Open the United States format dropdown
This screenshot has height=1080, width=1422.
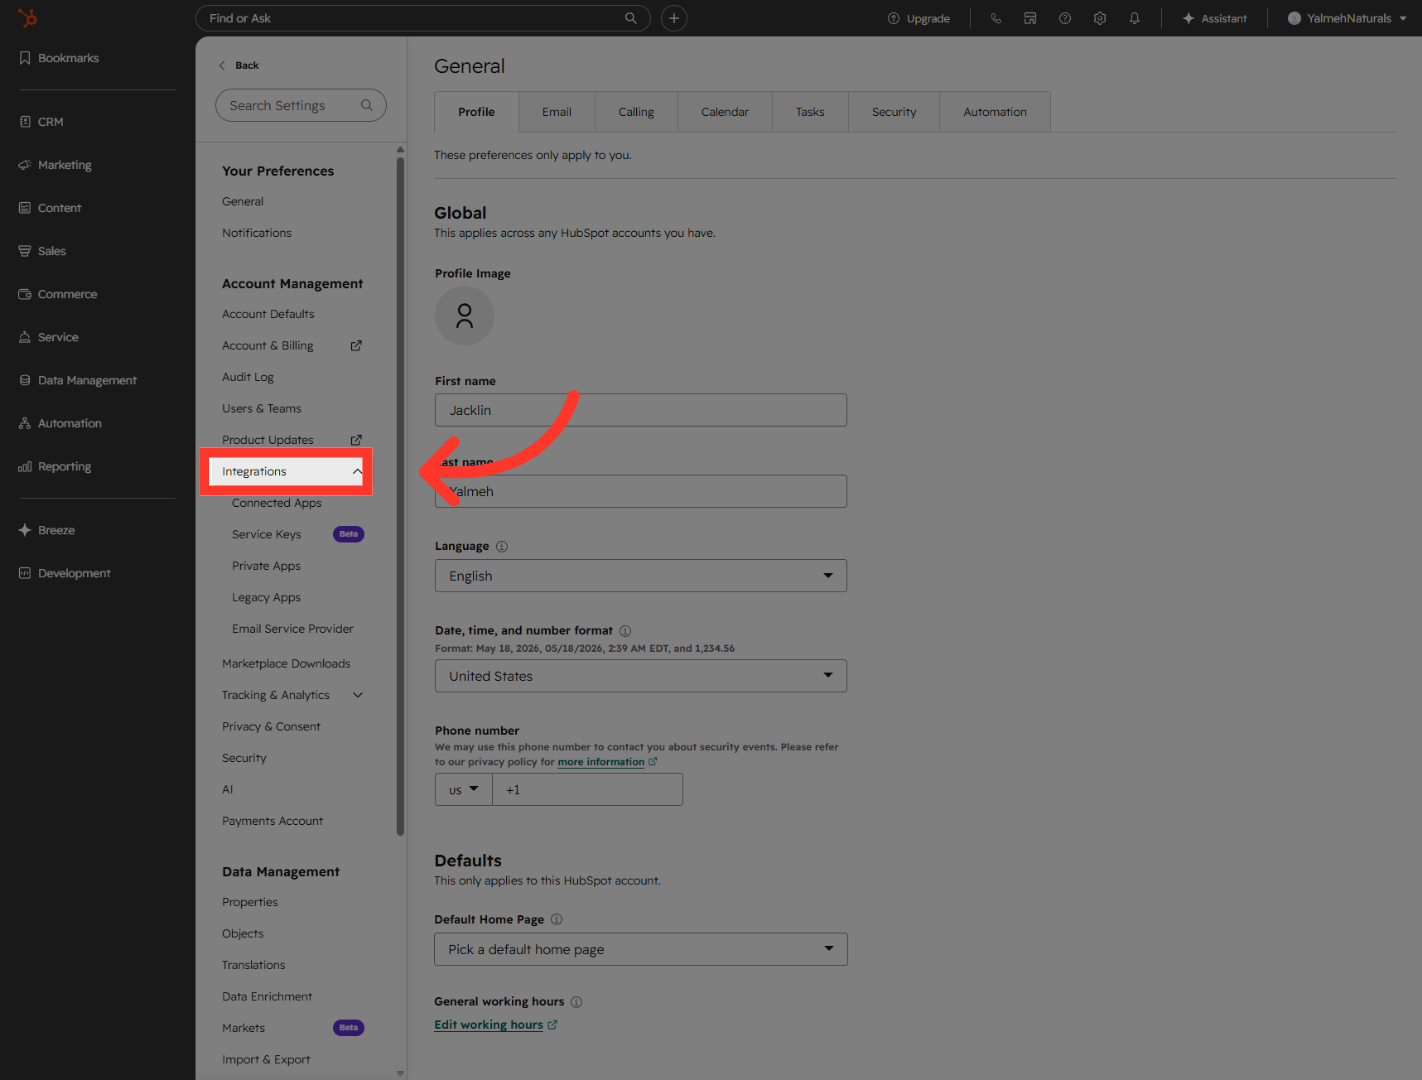pos(641,676)
